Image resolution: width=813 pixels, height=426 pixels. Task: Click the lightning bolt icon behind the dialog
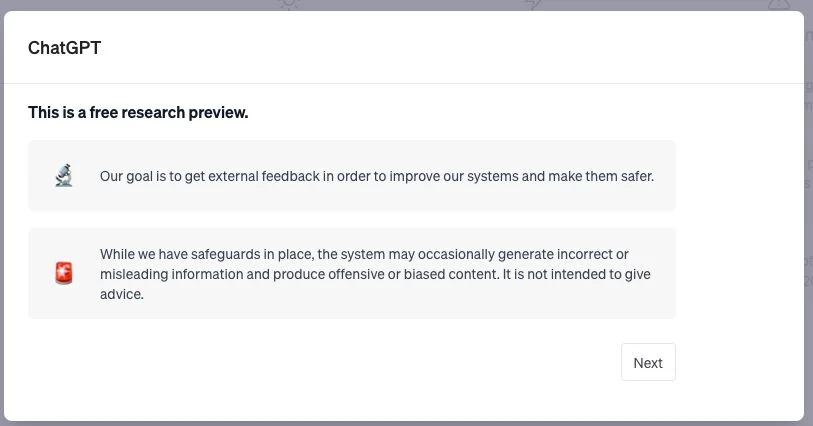click(533, 5)
